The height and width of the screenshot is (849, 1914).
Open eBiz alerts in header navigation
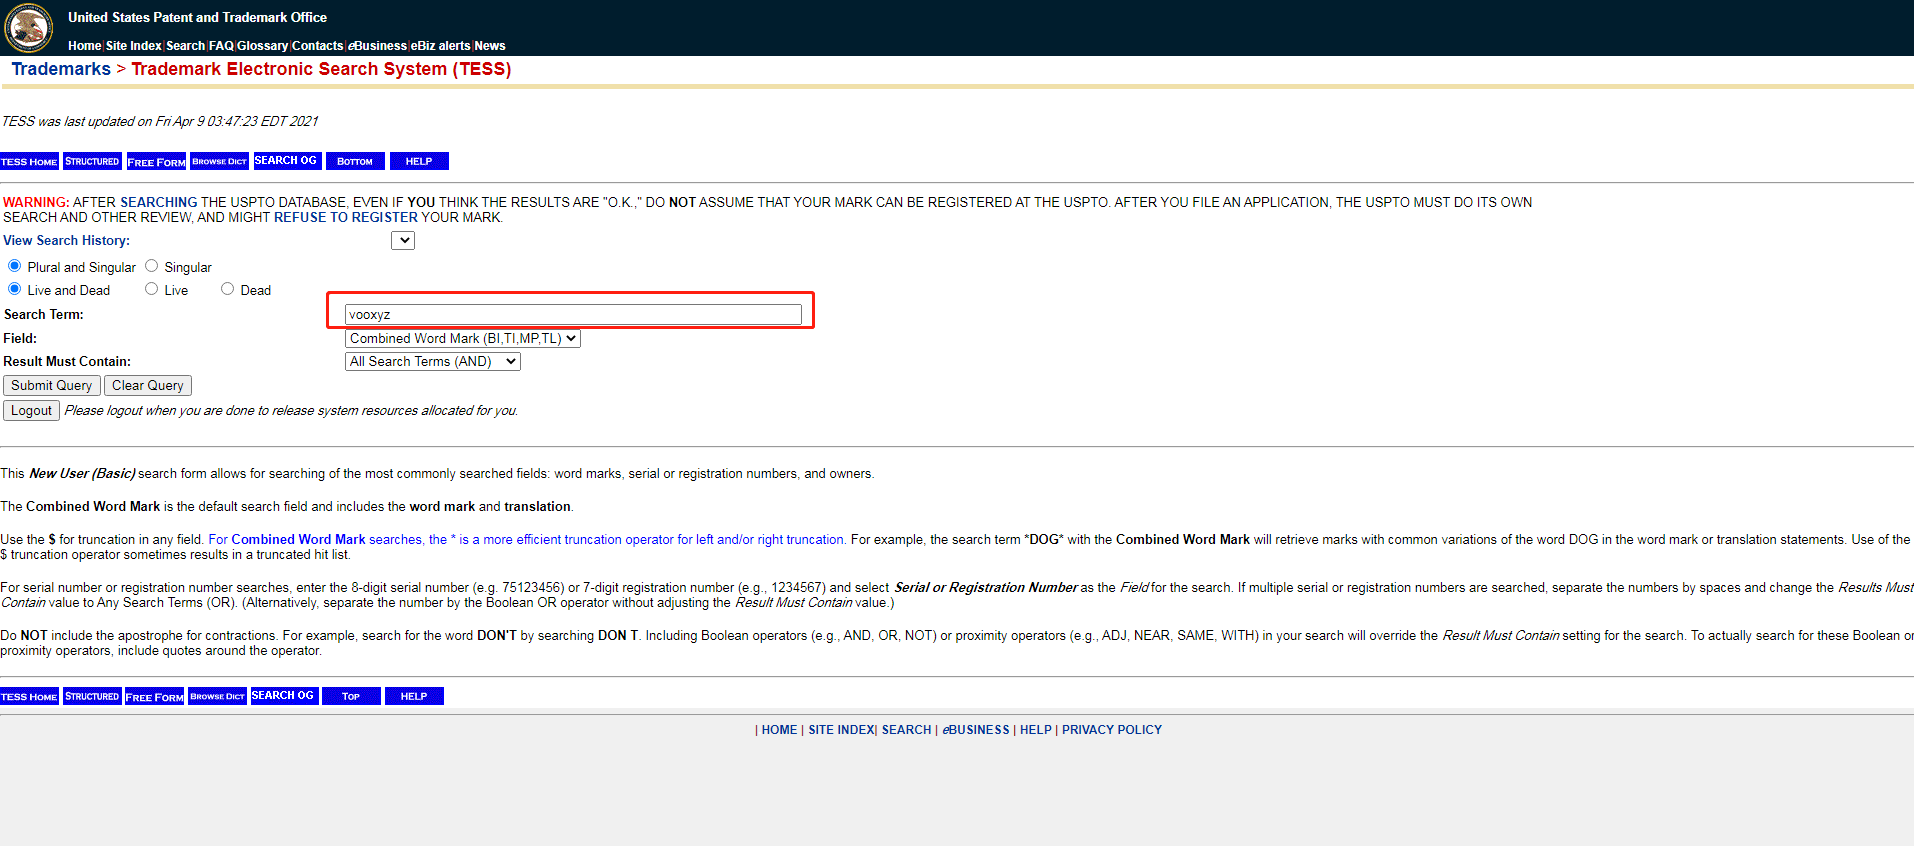coord(440,46)
